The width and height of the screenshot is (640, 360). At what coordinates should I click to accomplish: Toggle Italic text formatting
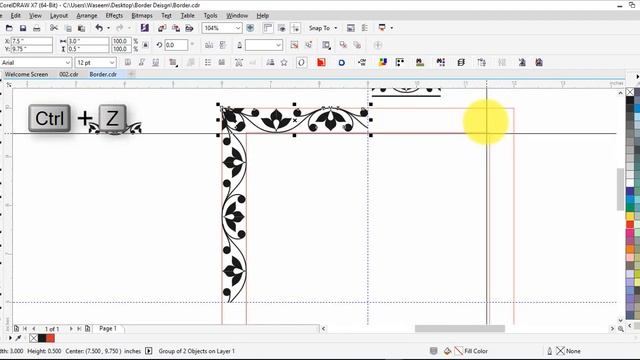coord(142,62)
